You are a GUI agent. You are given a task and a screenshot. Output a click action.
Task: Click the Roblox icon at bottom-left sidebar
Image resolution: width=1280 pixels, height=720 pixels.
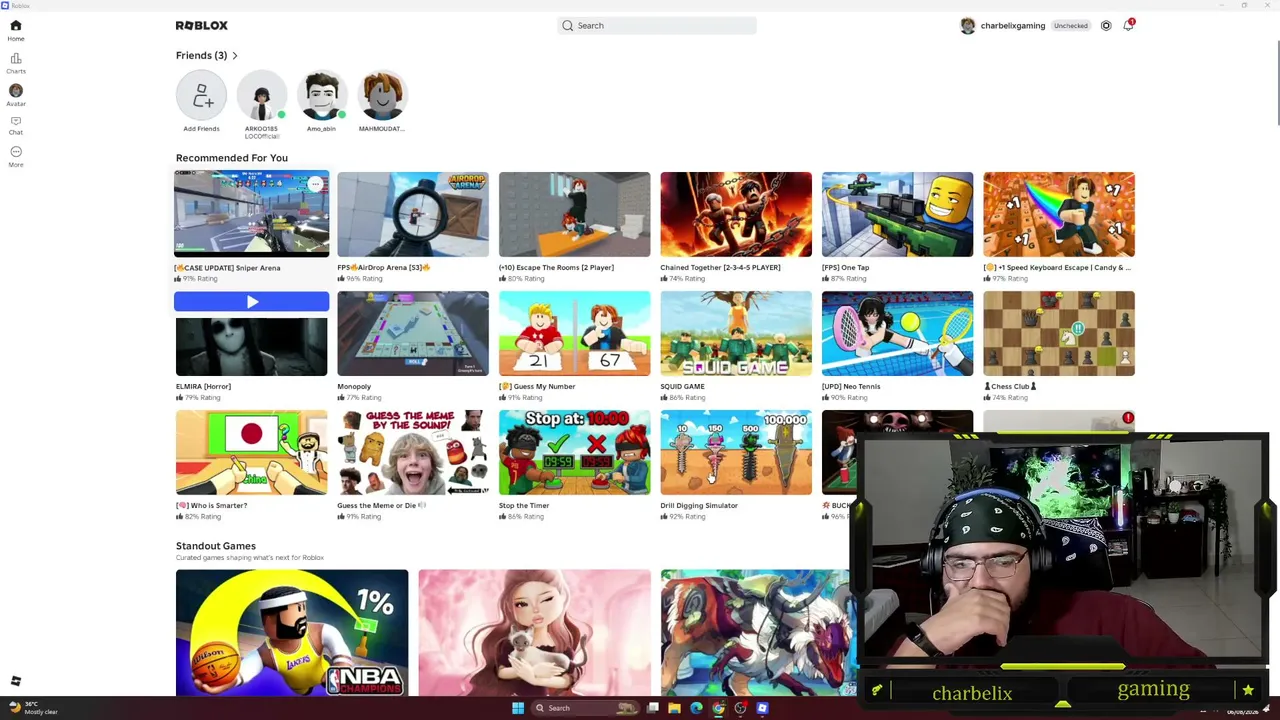(x=16, y=681)
